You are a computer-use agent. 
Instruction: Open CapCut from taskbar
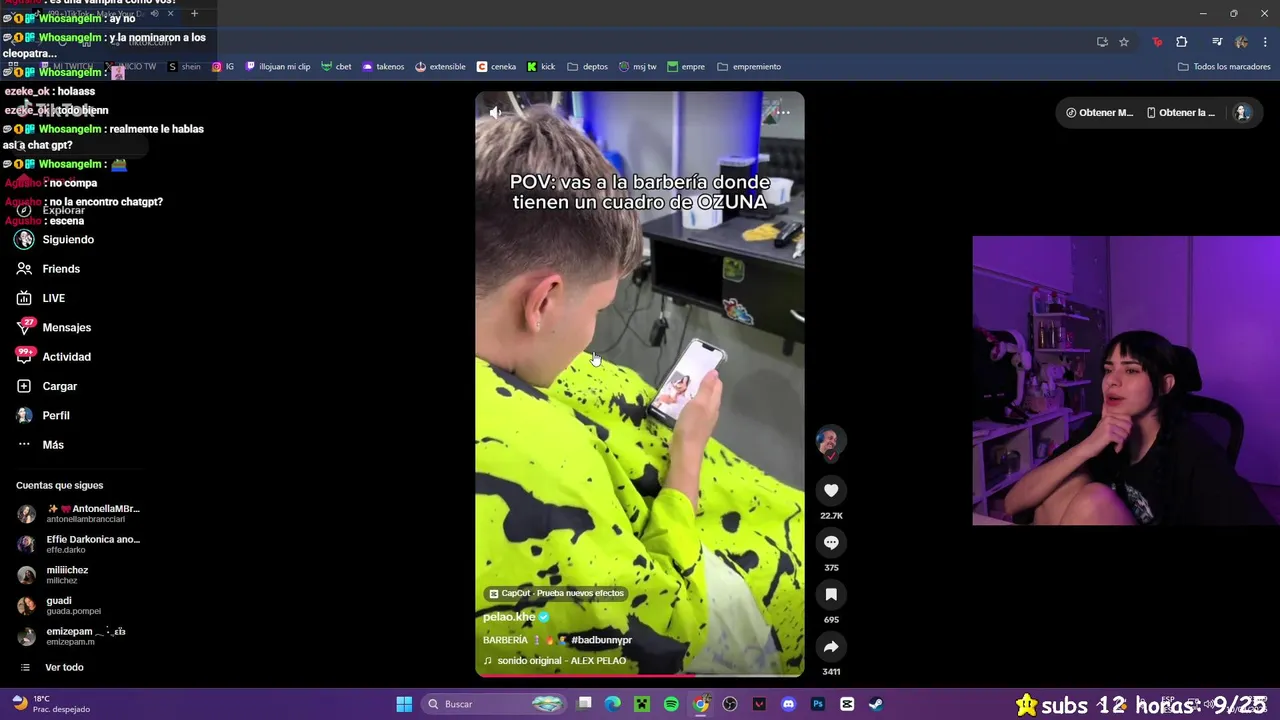tap(847, 704)
